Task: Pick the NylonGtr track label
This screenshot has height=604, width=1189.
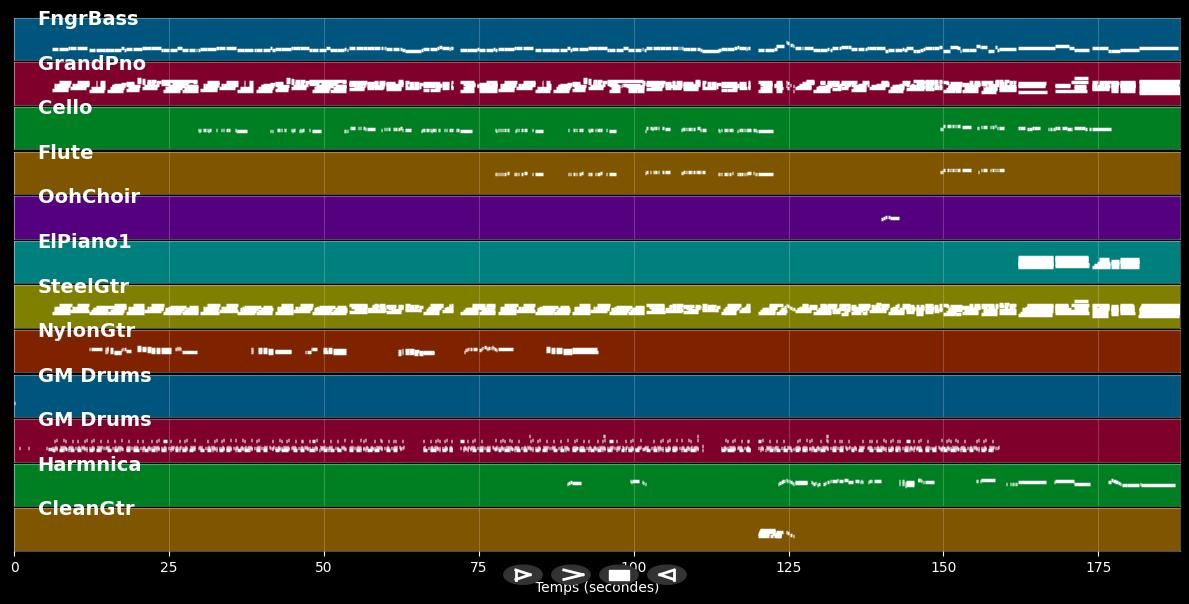Action: (x=86, y=331)
